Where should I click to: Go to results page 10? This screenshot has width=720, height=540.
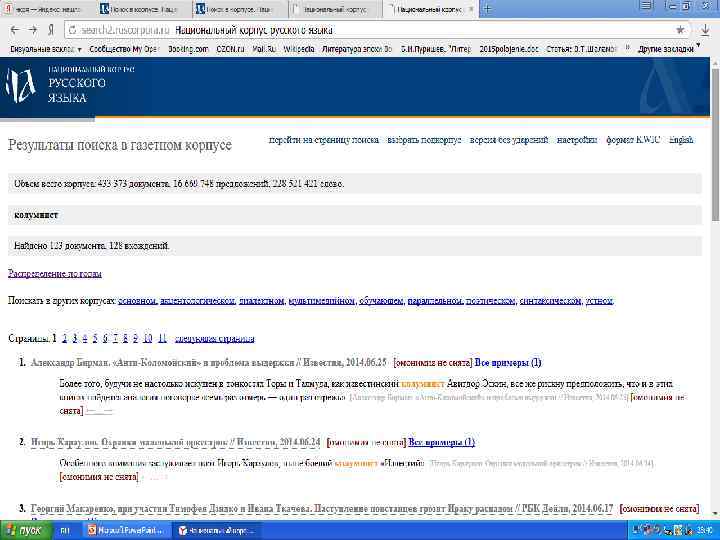click(x=147, y=338)
